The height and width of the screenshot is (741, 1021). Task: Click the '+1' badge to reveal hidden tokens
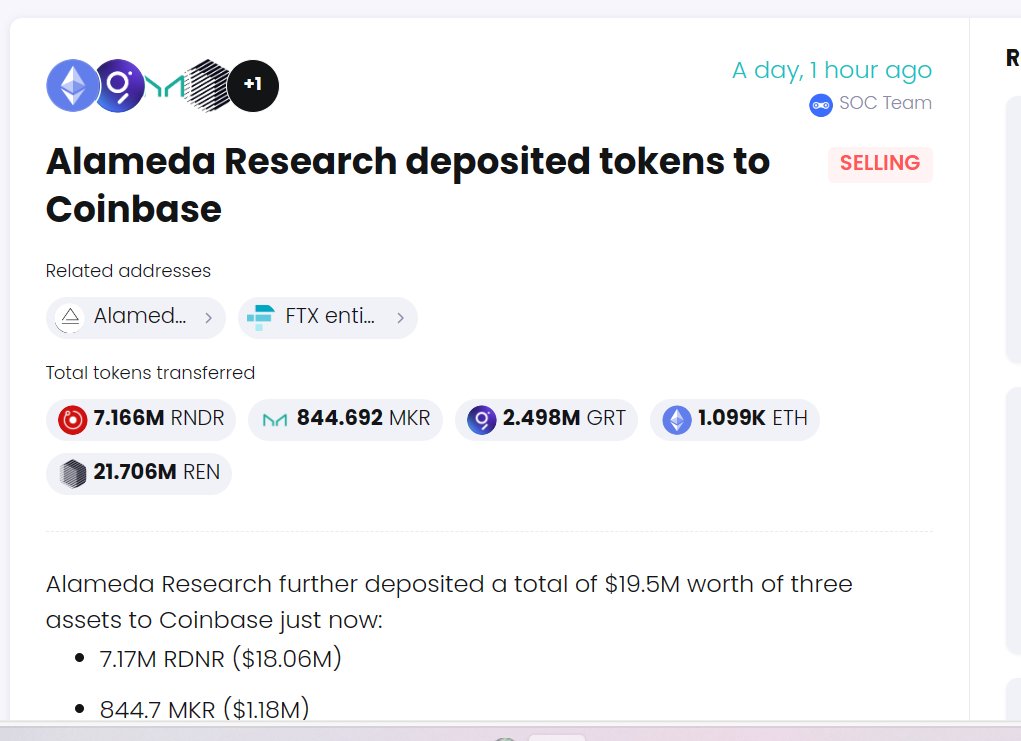(x=253, y=85)
